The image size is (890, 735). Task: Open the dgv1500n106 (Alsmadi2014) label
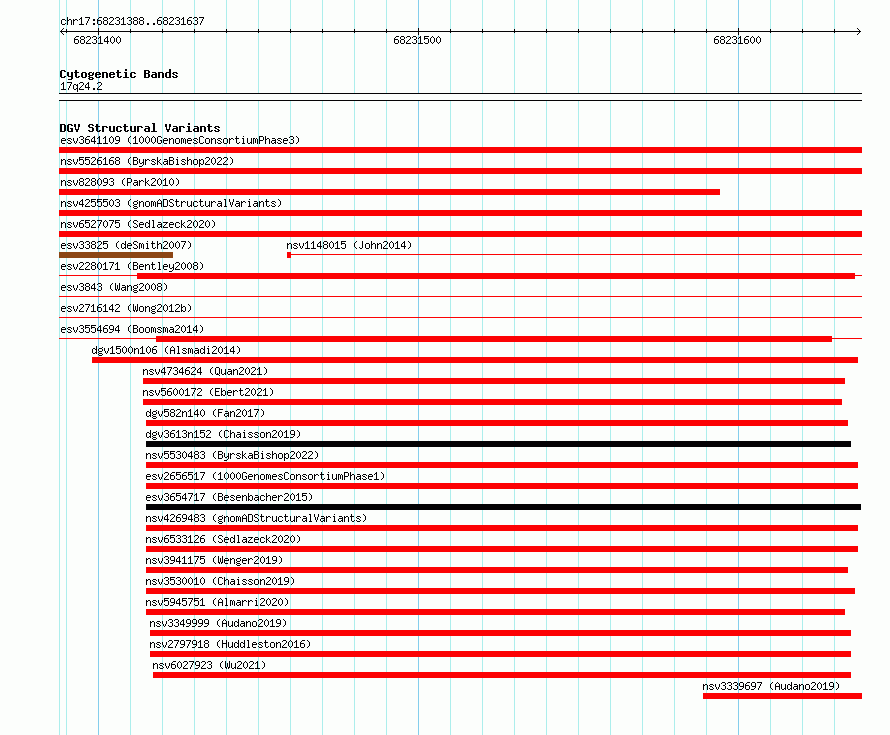[x=166, y=350]
